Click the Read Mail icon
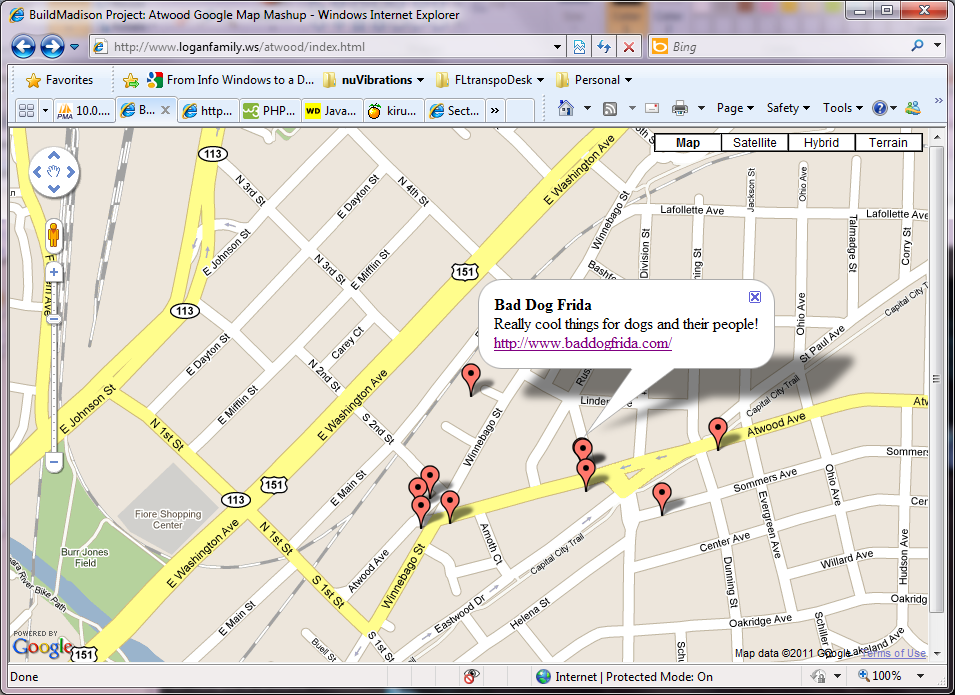This screenshot has height=695, width=980. (652, 108)
